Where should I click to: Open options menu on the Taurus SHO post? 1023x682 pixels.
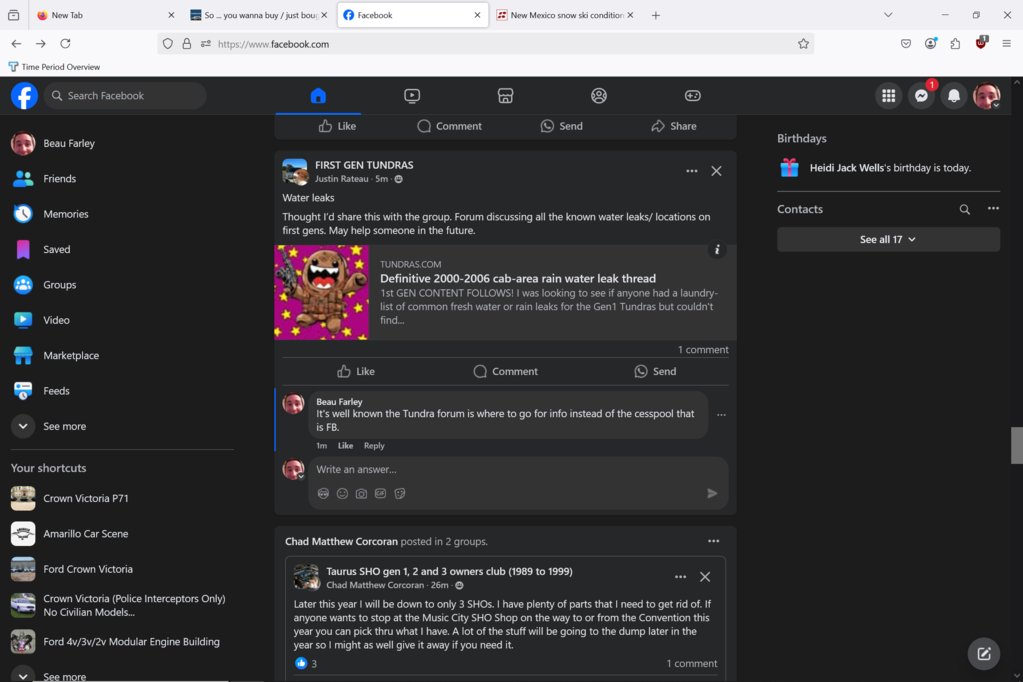coord(680,577)
